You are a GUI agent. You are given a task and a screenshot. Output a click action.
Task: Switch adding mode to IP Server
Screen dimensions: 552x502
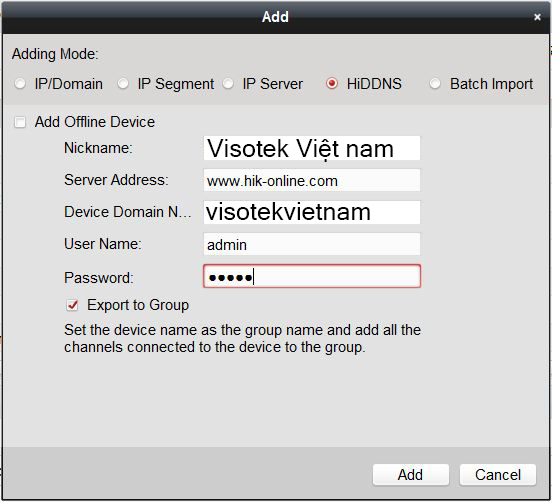click(x=228, y=84)
